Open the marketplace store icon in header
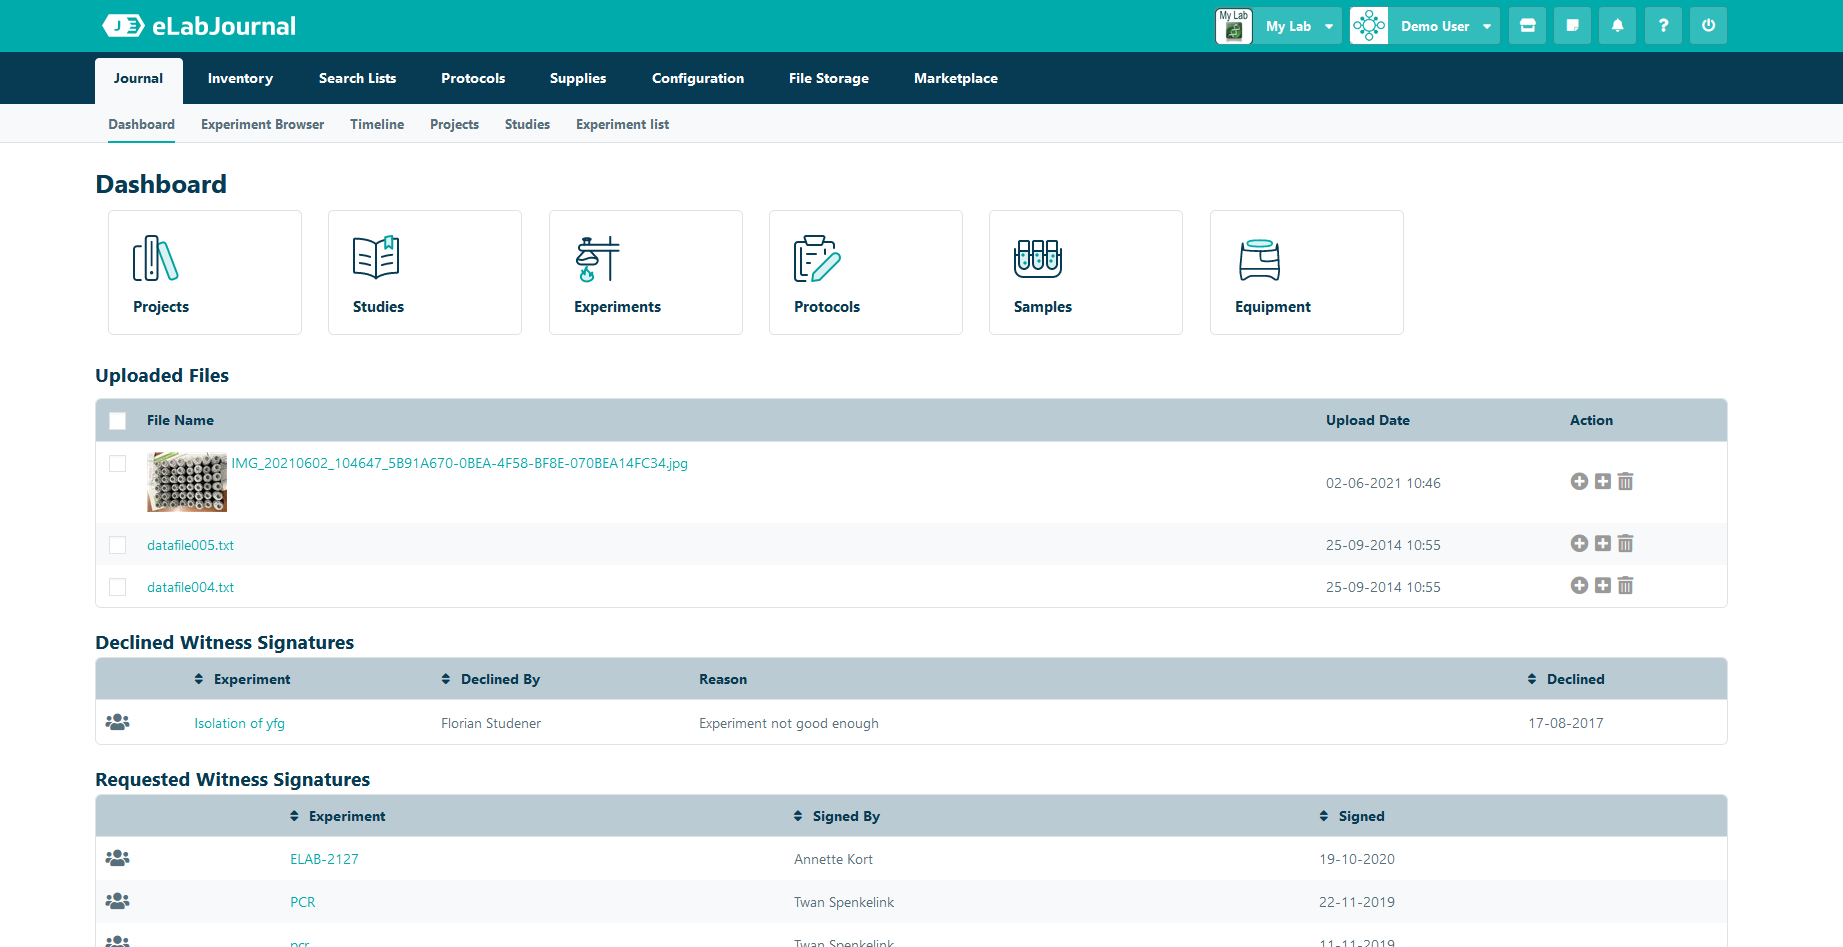 tap(1527, 26)
